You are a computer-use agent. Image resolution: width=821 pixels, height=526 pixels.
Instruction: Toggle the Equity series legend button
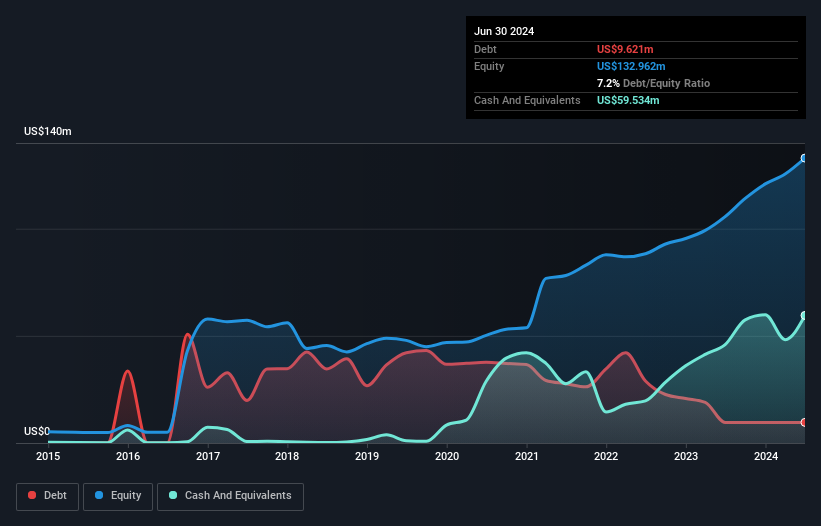point(118,496)
